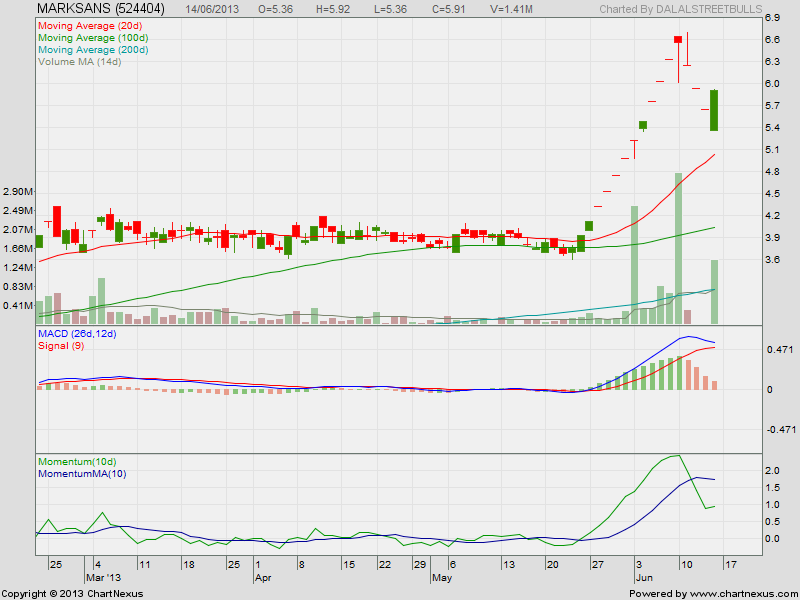Click the high price H=5.92
Viewport: 800px width, 600px height.
(x=334, y=9)
